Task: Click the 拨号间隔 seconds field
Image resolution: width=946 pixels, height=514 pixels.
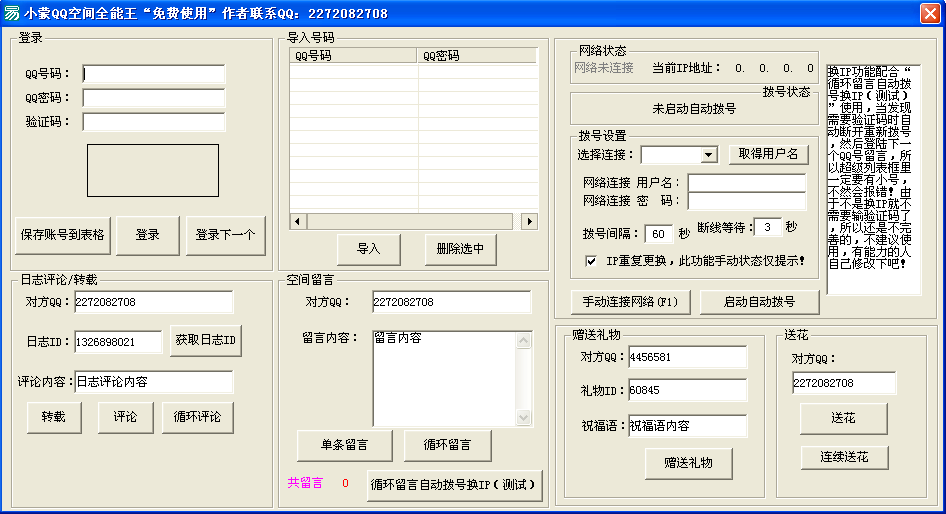Action: point(658,233)
